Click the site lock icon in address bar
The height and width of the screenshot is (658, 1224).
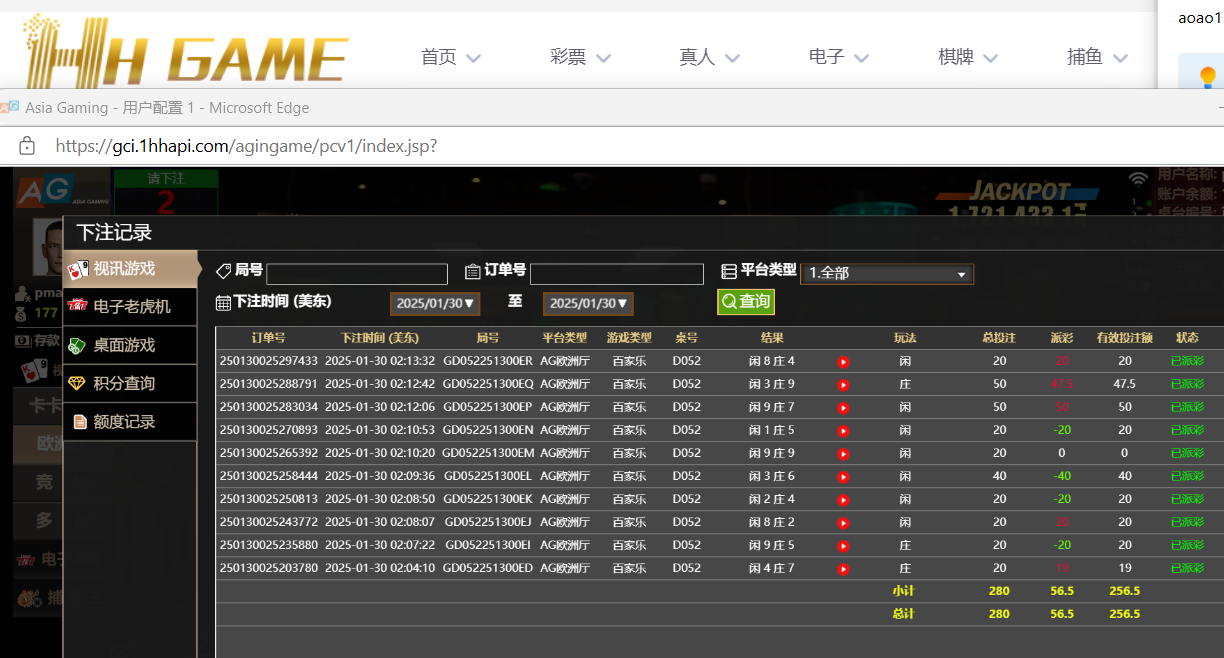point(27,146)
